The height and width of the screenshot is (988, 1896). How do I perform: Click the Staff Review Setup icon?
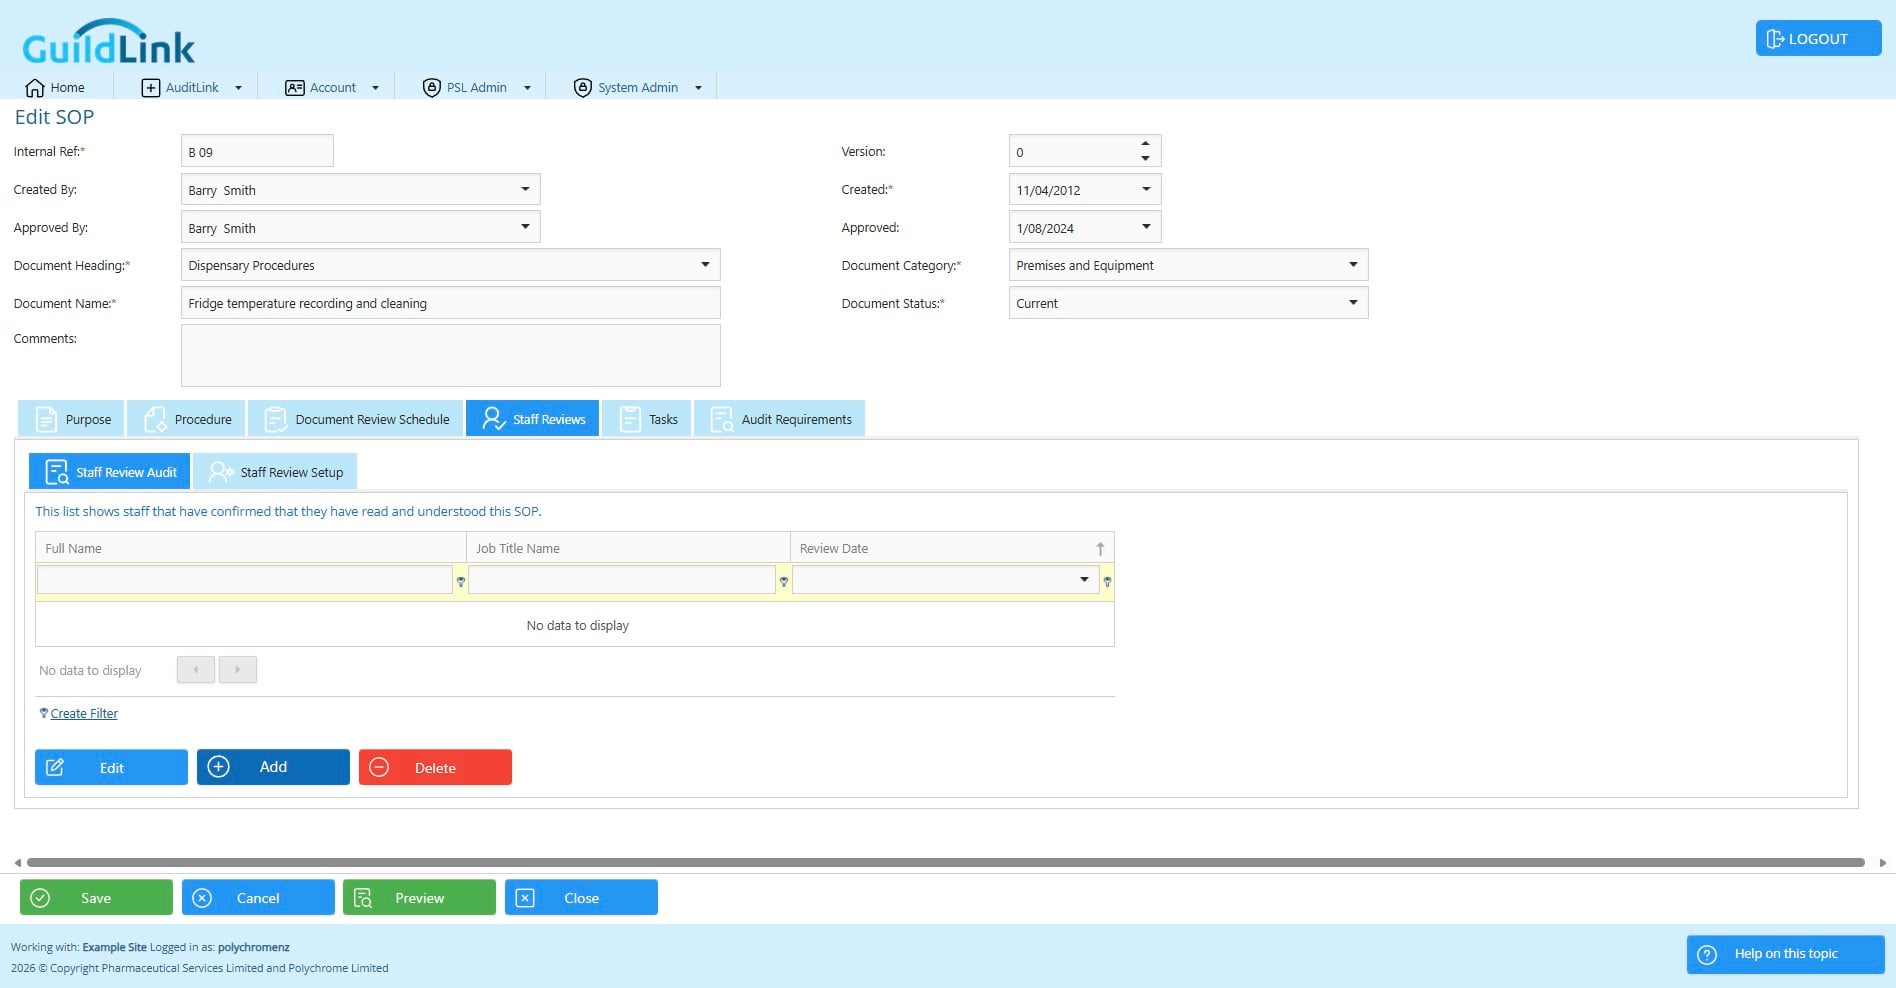point(220,472)
